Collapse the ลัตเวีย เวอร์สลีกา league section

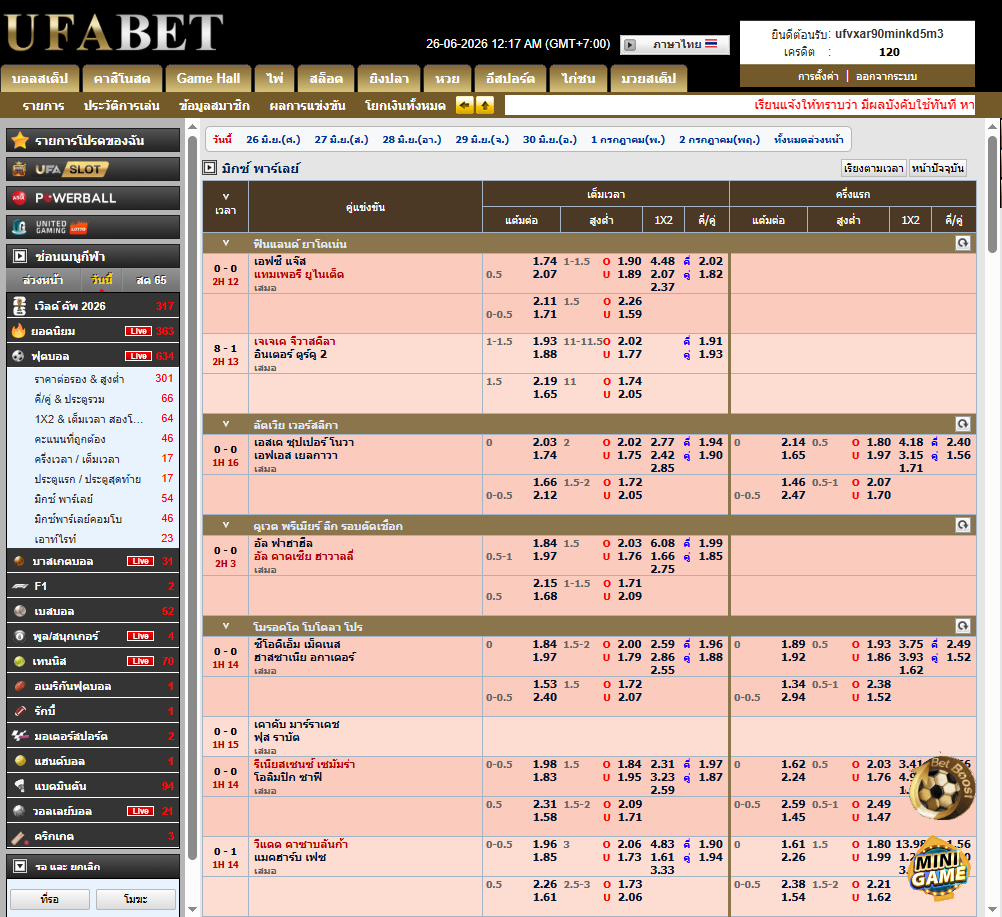tap(226, 424)
